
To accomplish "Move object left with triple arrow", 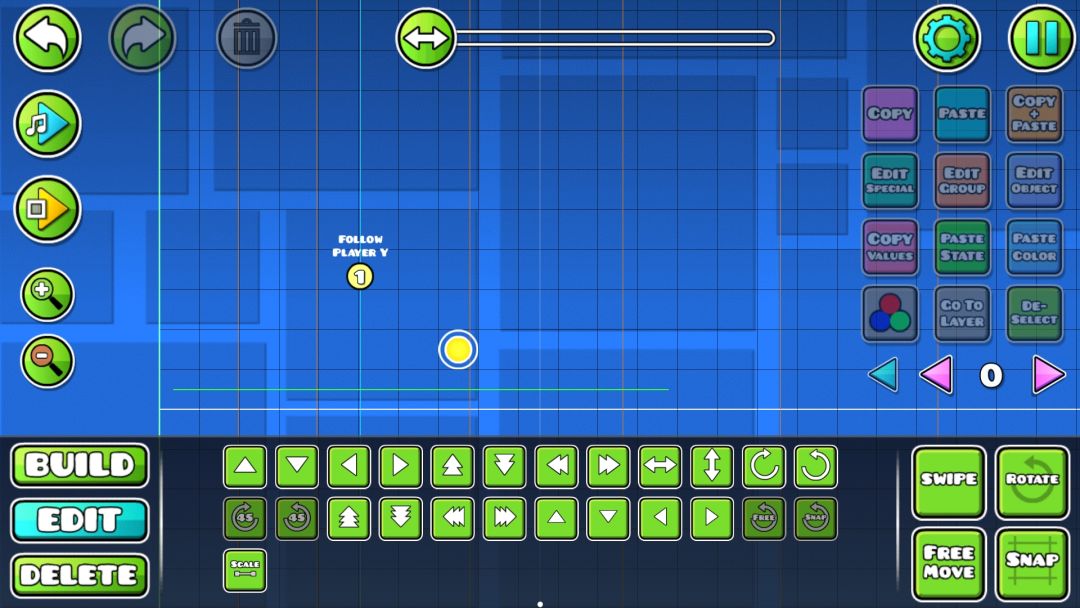I will [453, 518].
